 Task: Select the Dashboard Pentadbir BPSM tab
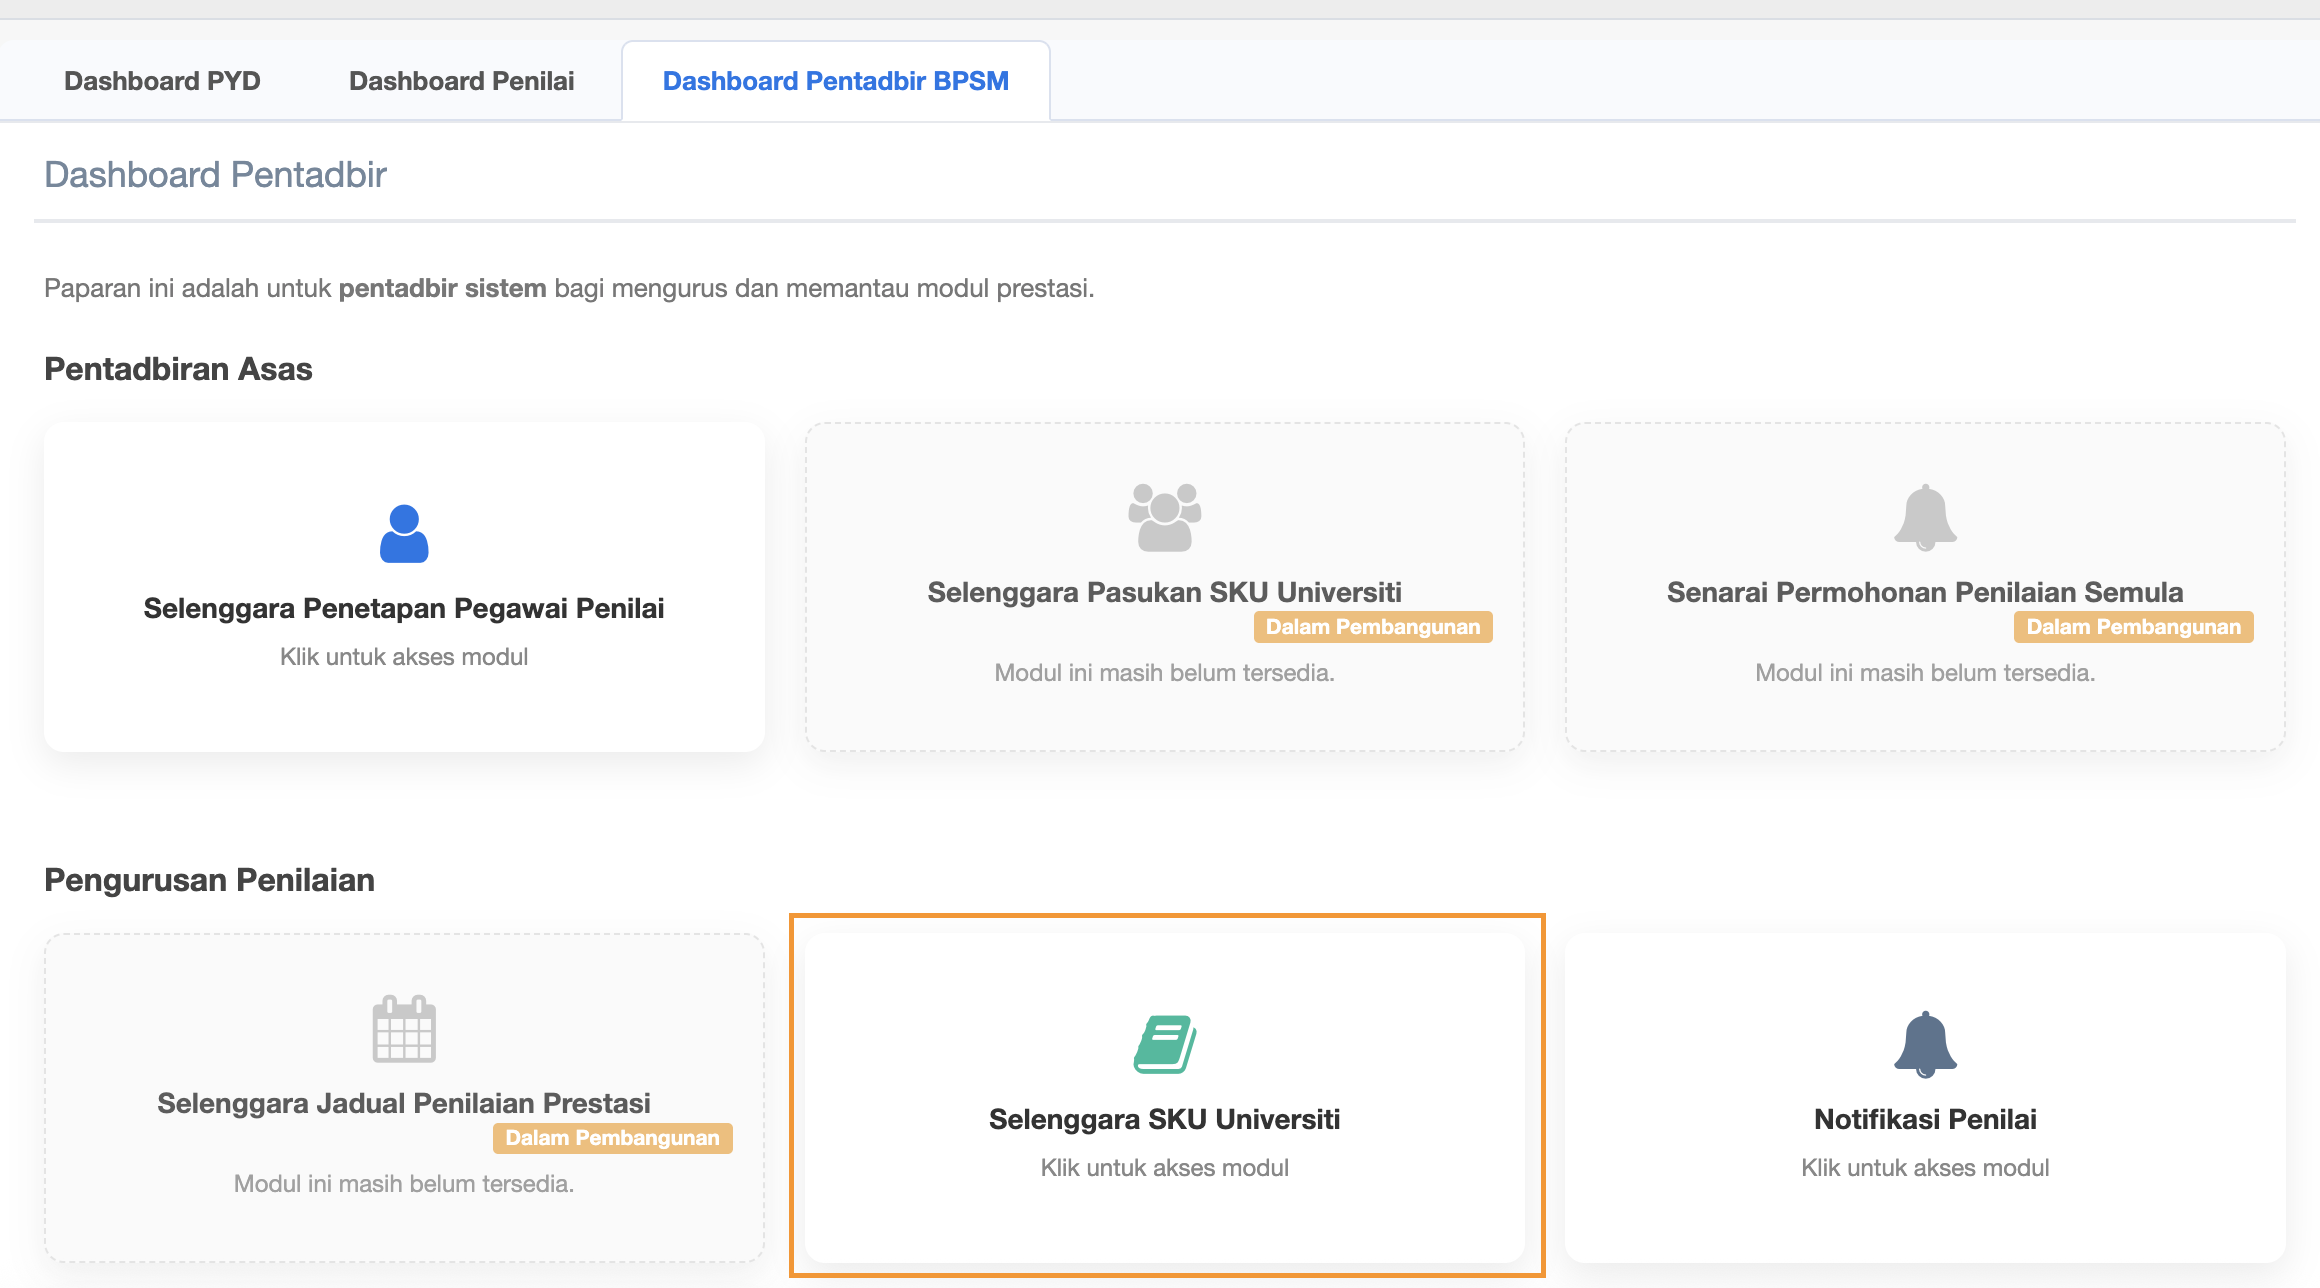coord(835,81)
